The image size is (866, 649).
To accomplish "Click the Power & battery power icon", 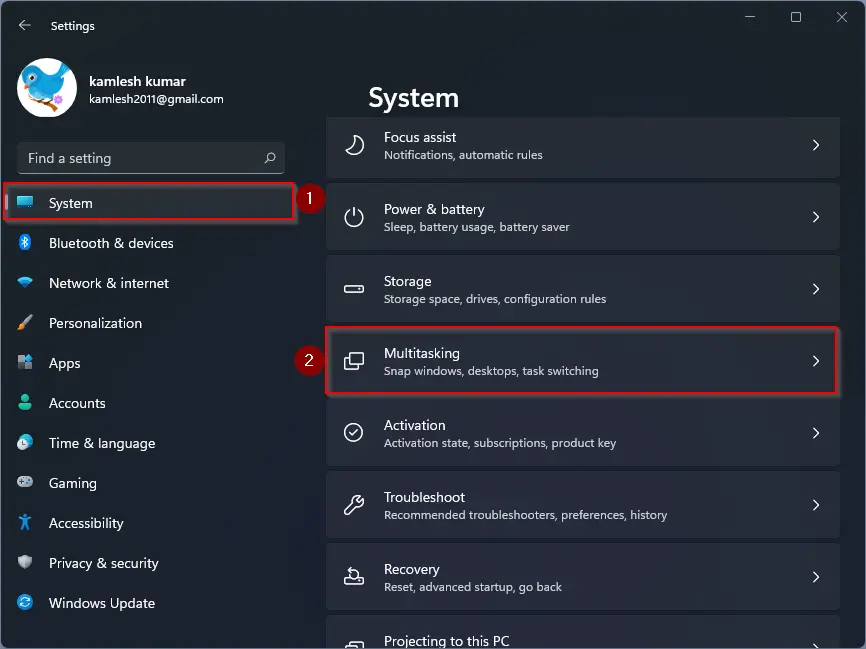I will [x=354, y=217].
